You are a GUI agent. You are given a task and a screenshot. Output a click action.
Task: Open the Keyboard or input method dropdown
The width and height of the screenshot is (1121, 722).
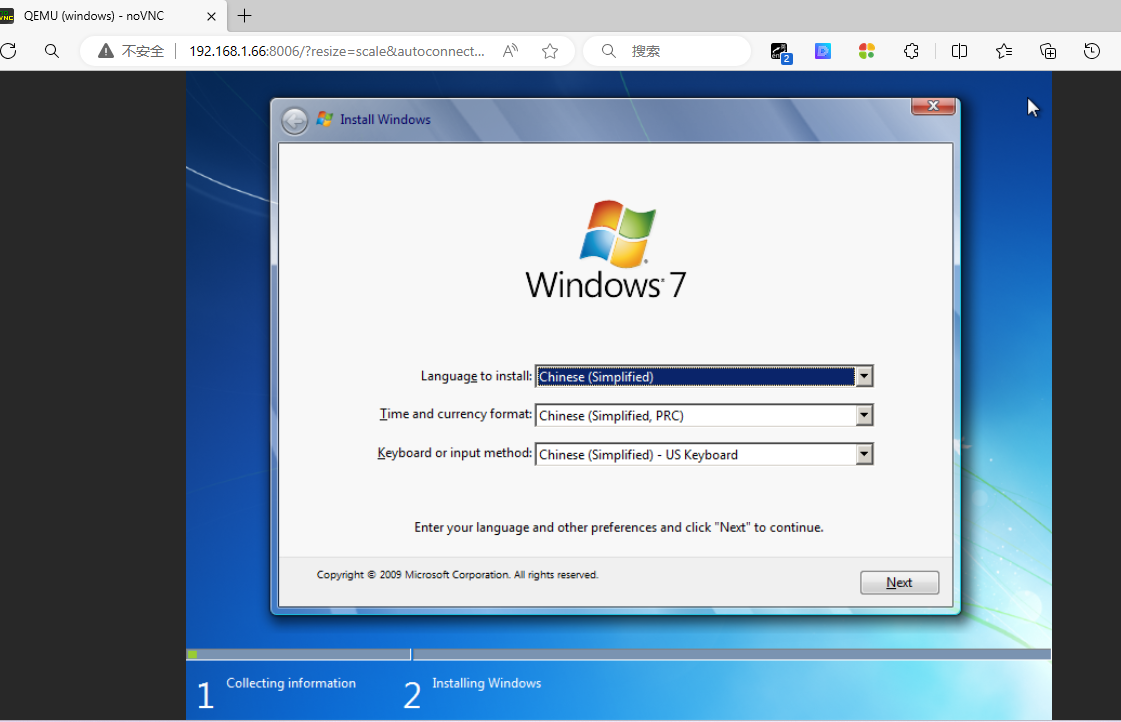point(864,454)
